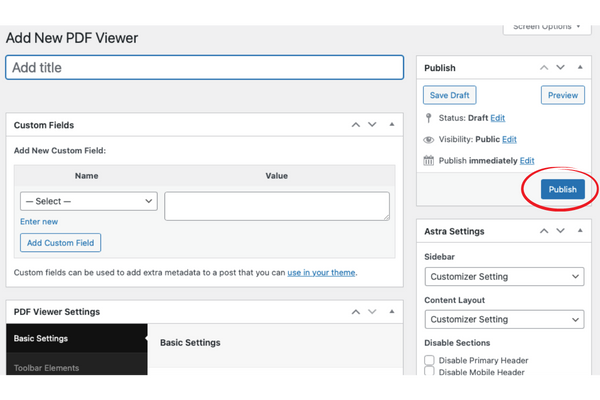Enable Disable Primary Header checkbox
The height and width of the screenshot is (400, 600).
tap(429, 360)
